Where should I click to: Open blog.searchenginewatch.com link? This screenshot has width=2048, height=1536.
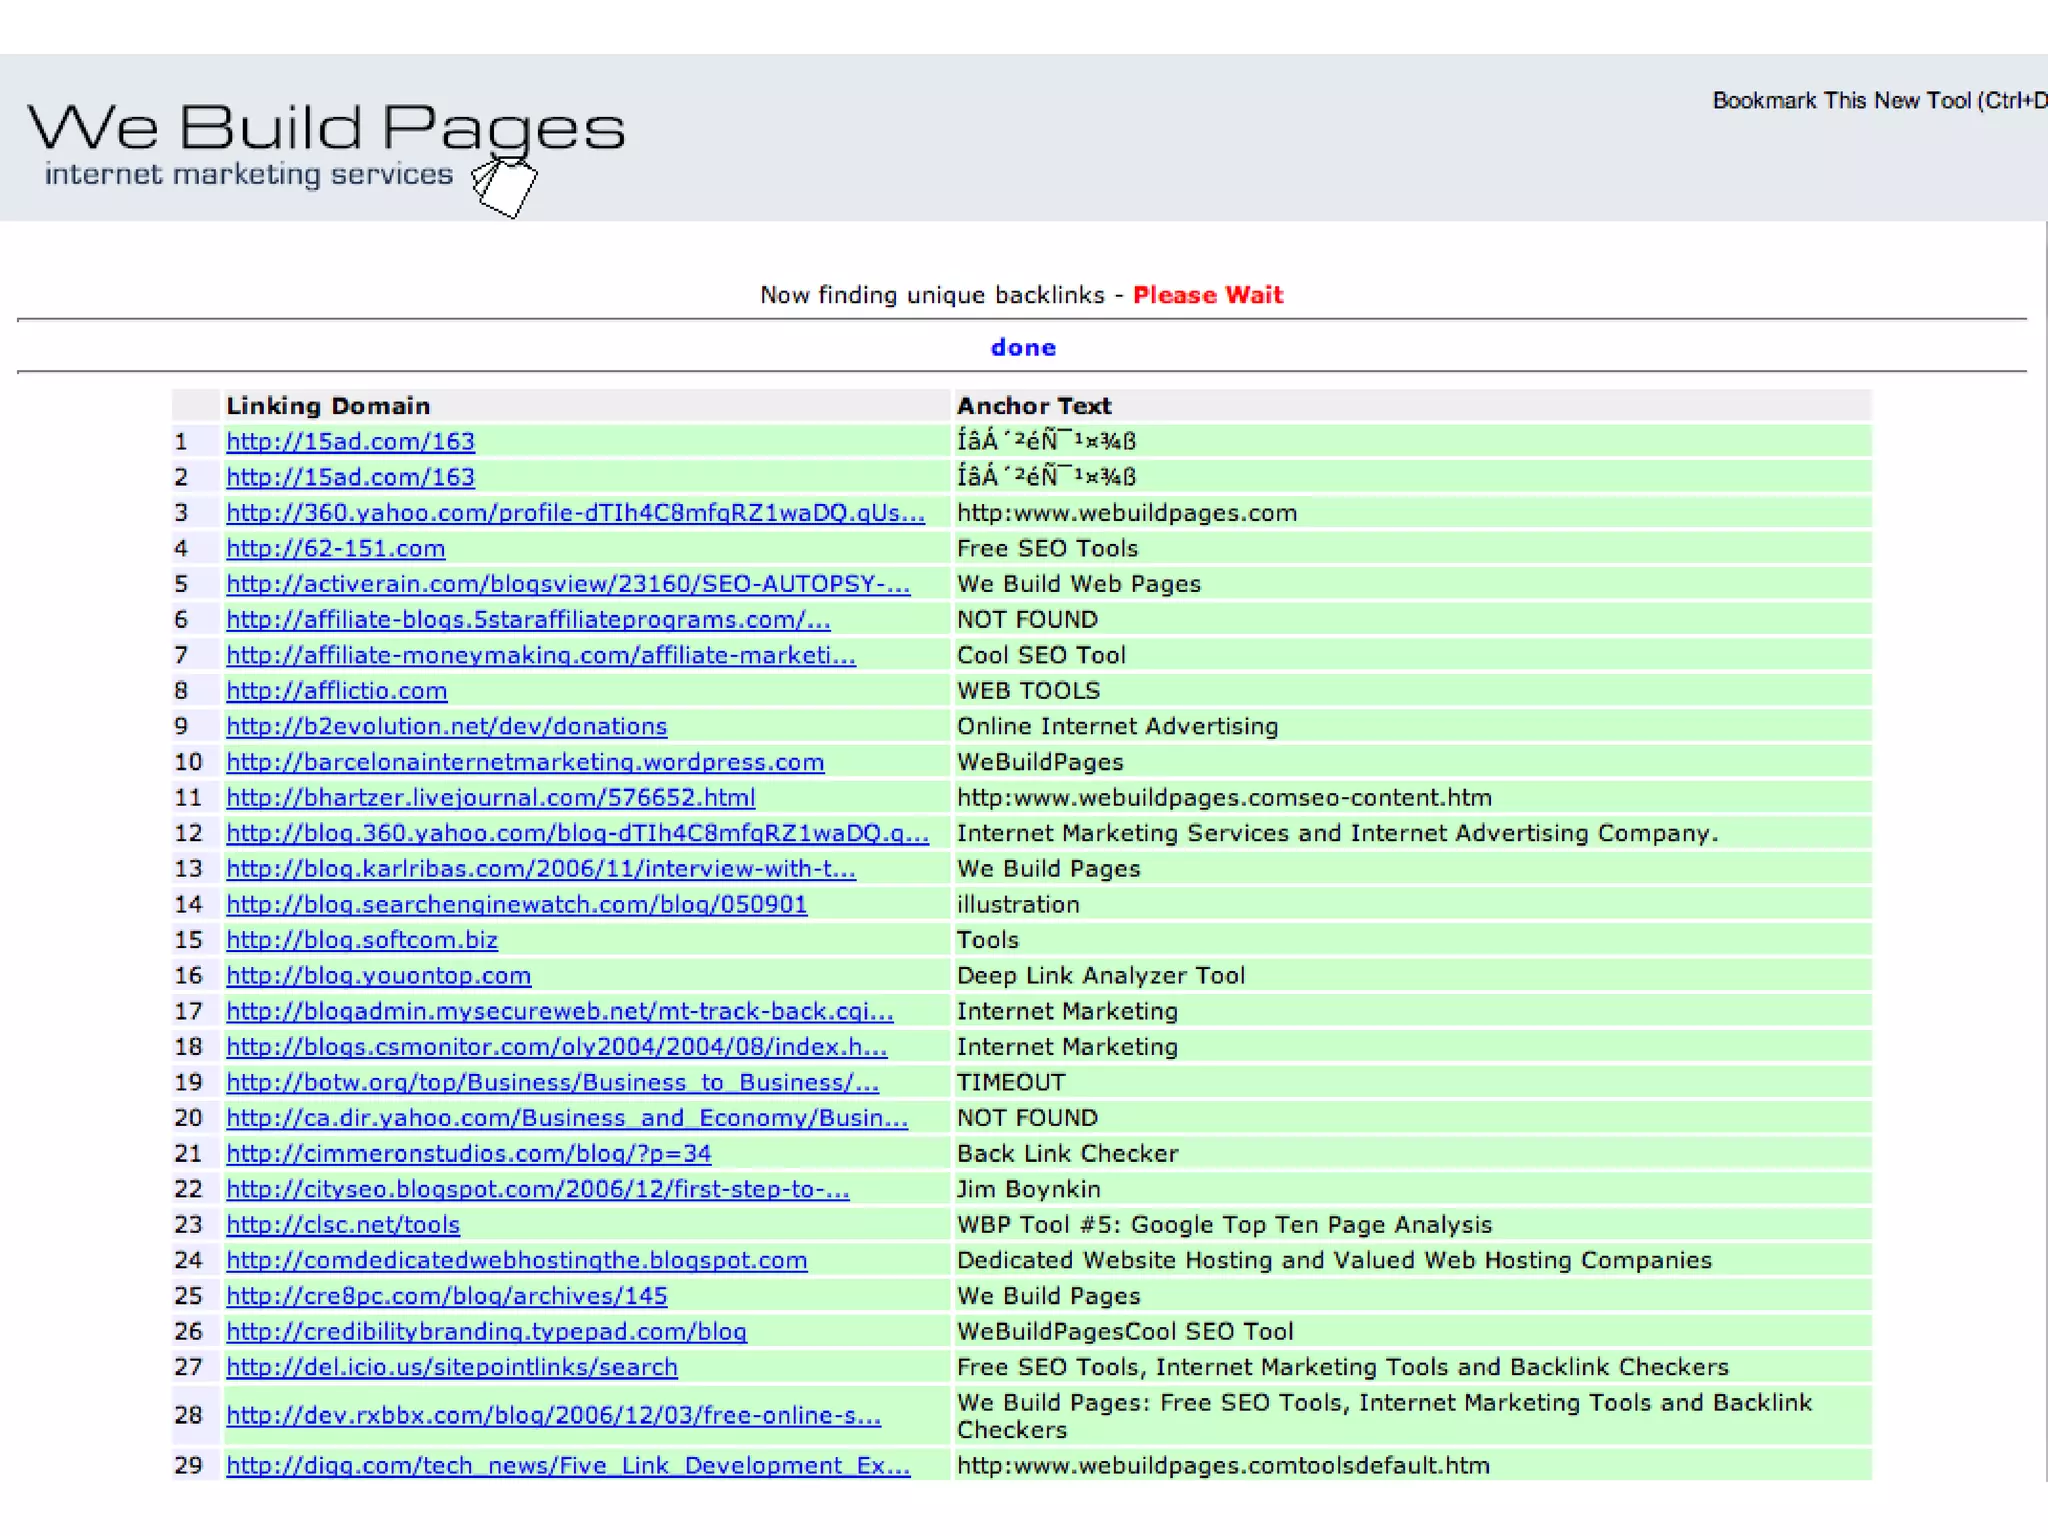point(516,905)
